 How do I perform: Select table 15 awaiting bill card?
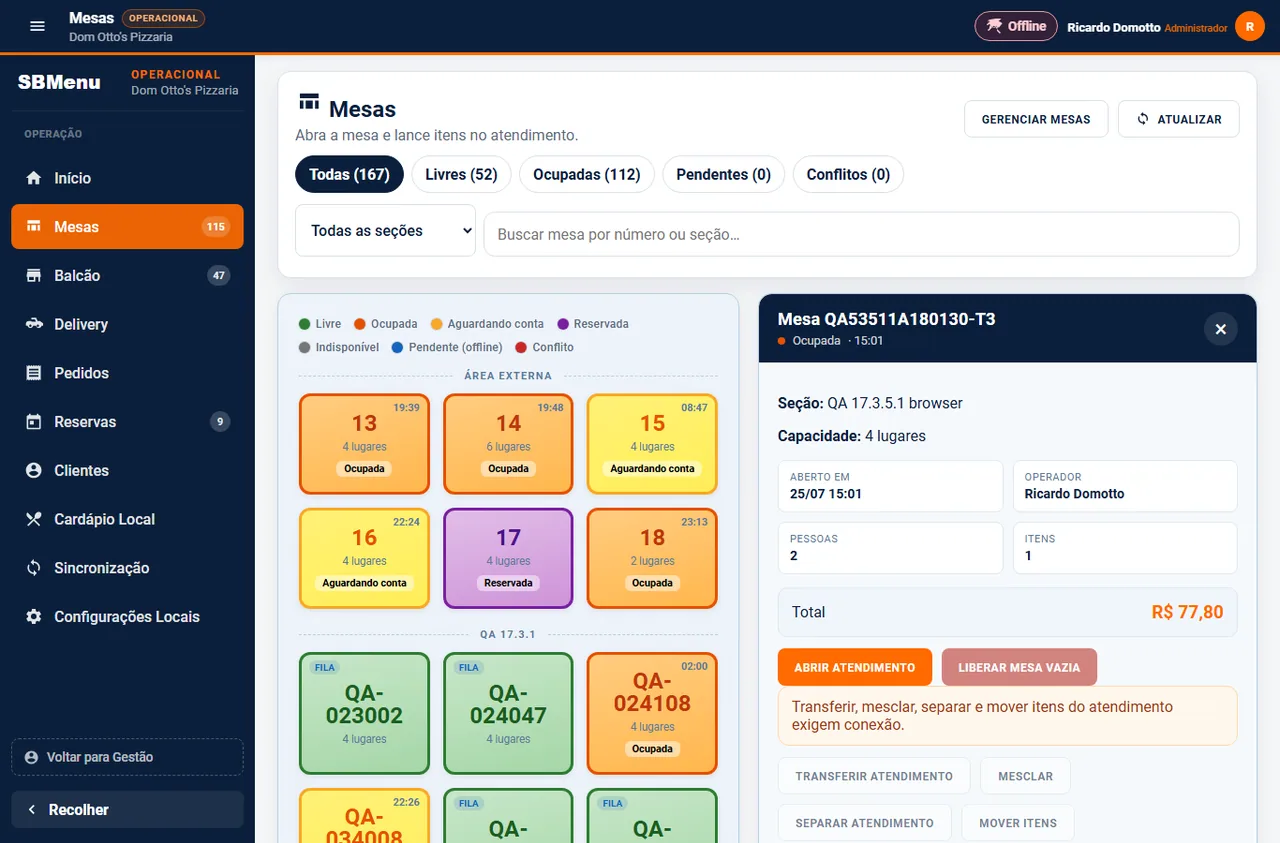coord(652,444)
